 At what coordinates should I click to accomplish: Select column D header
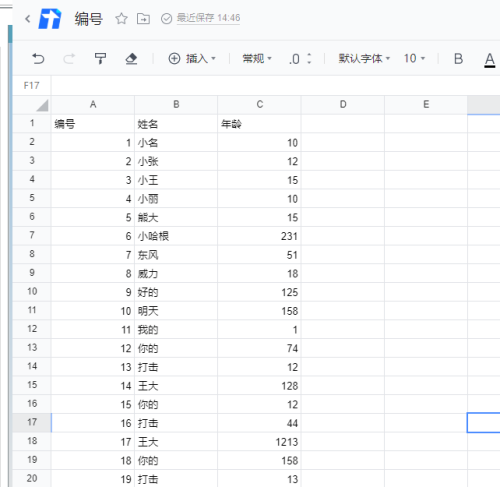tap(343, 105)
